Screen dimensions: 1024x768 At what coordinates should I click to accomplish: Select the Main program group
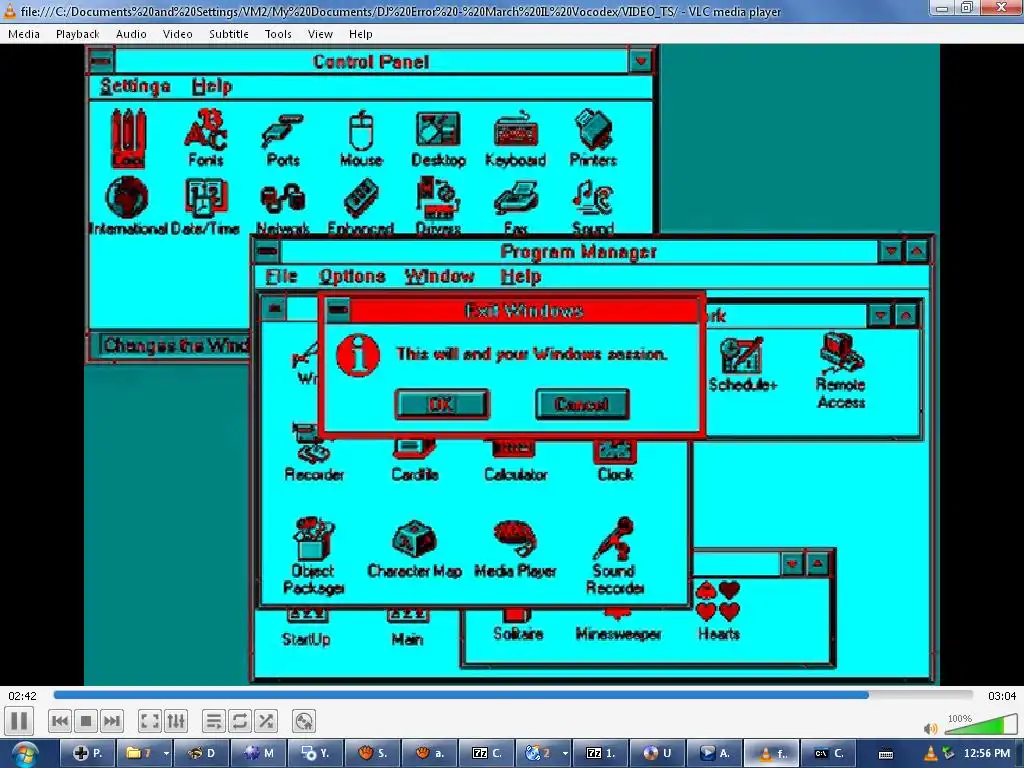click(x=408, y=628)
